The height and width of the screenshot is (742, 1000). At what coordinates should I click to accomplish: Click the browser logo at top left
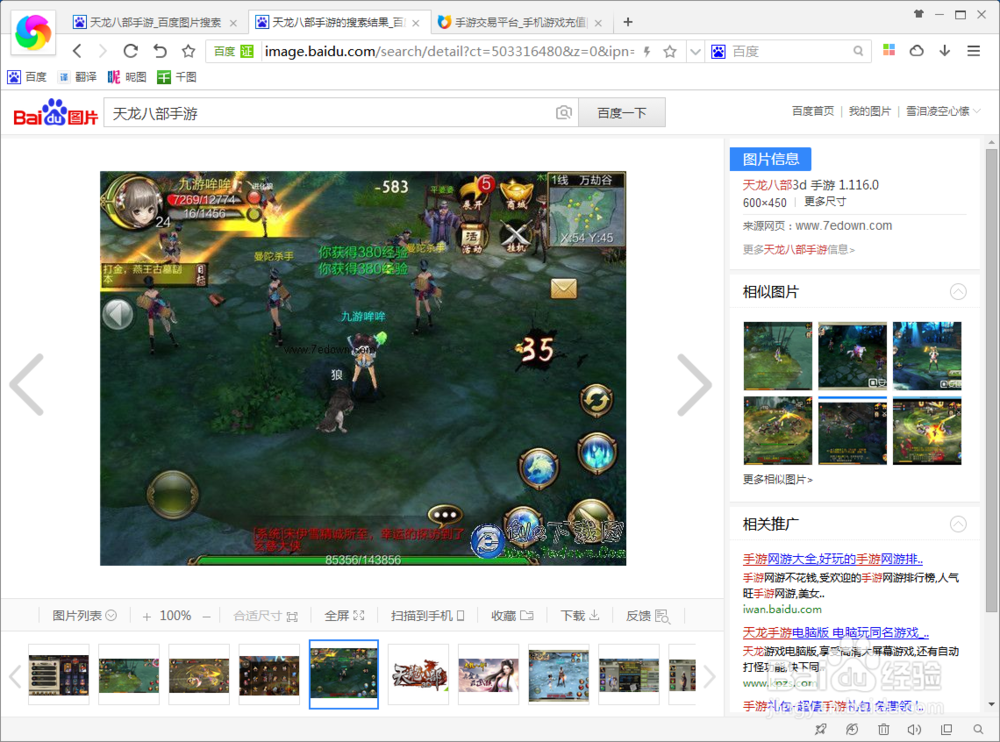(x=33, y=32)
